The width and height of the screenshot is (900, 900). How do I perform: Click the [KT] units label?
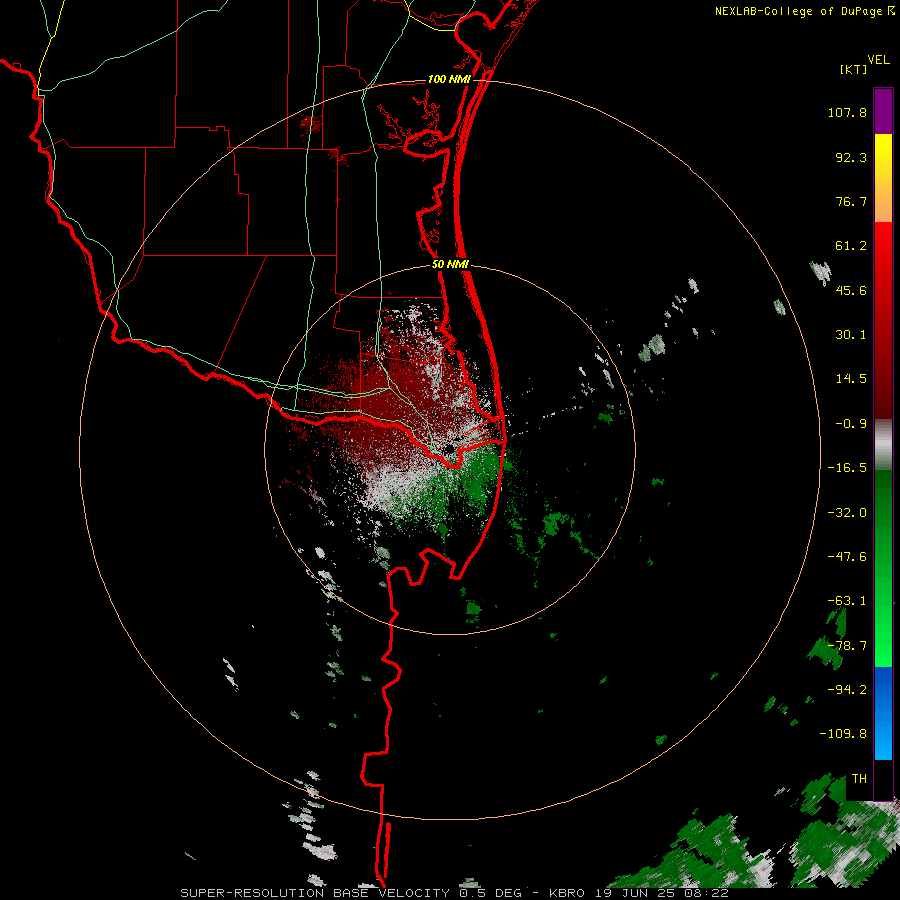point(854,69)
